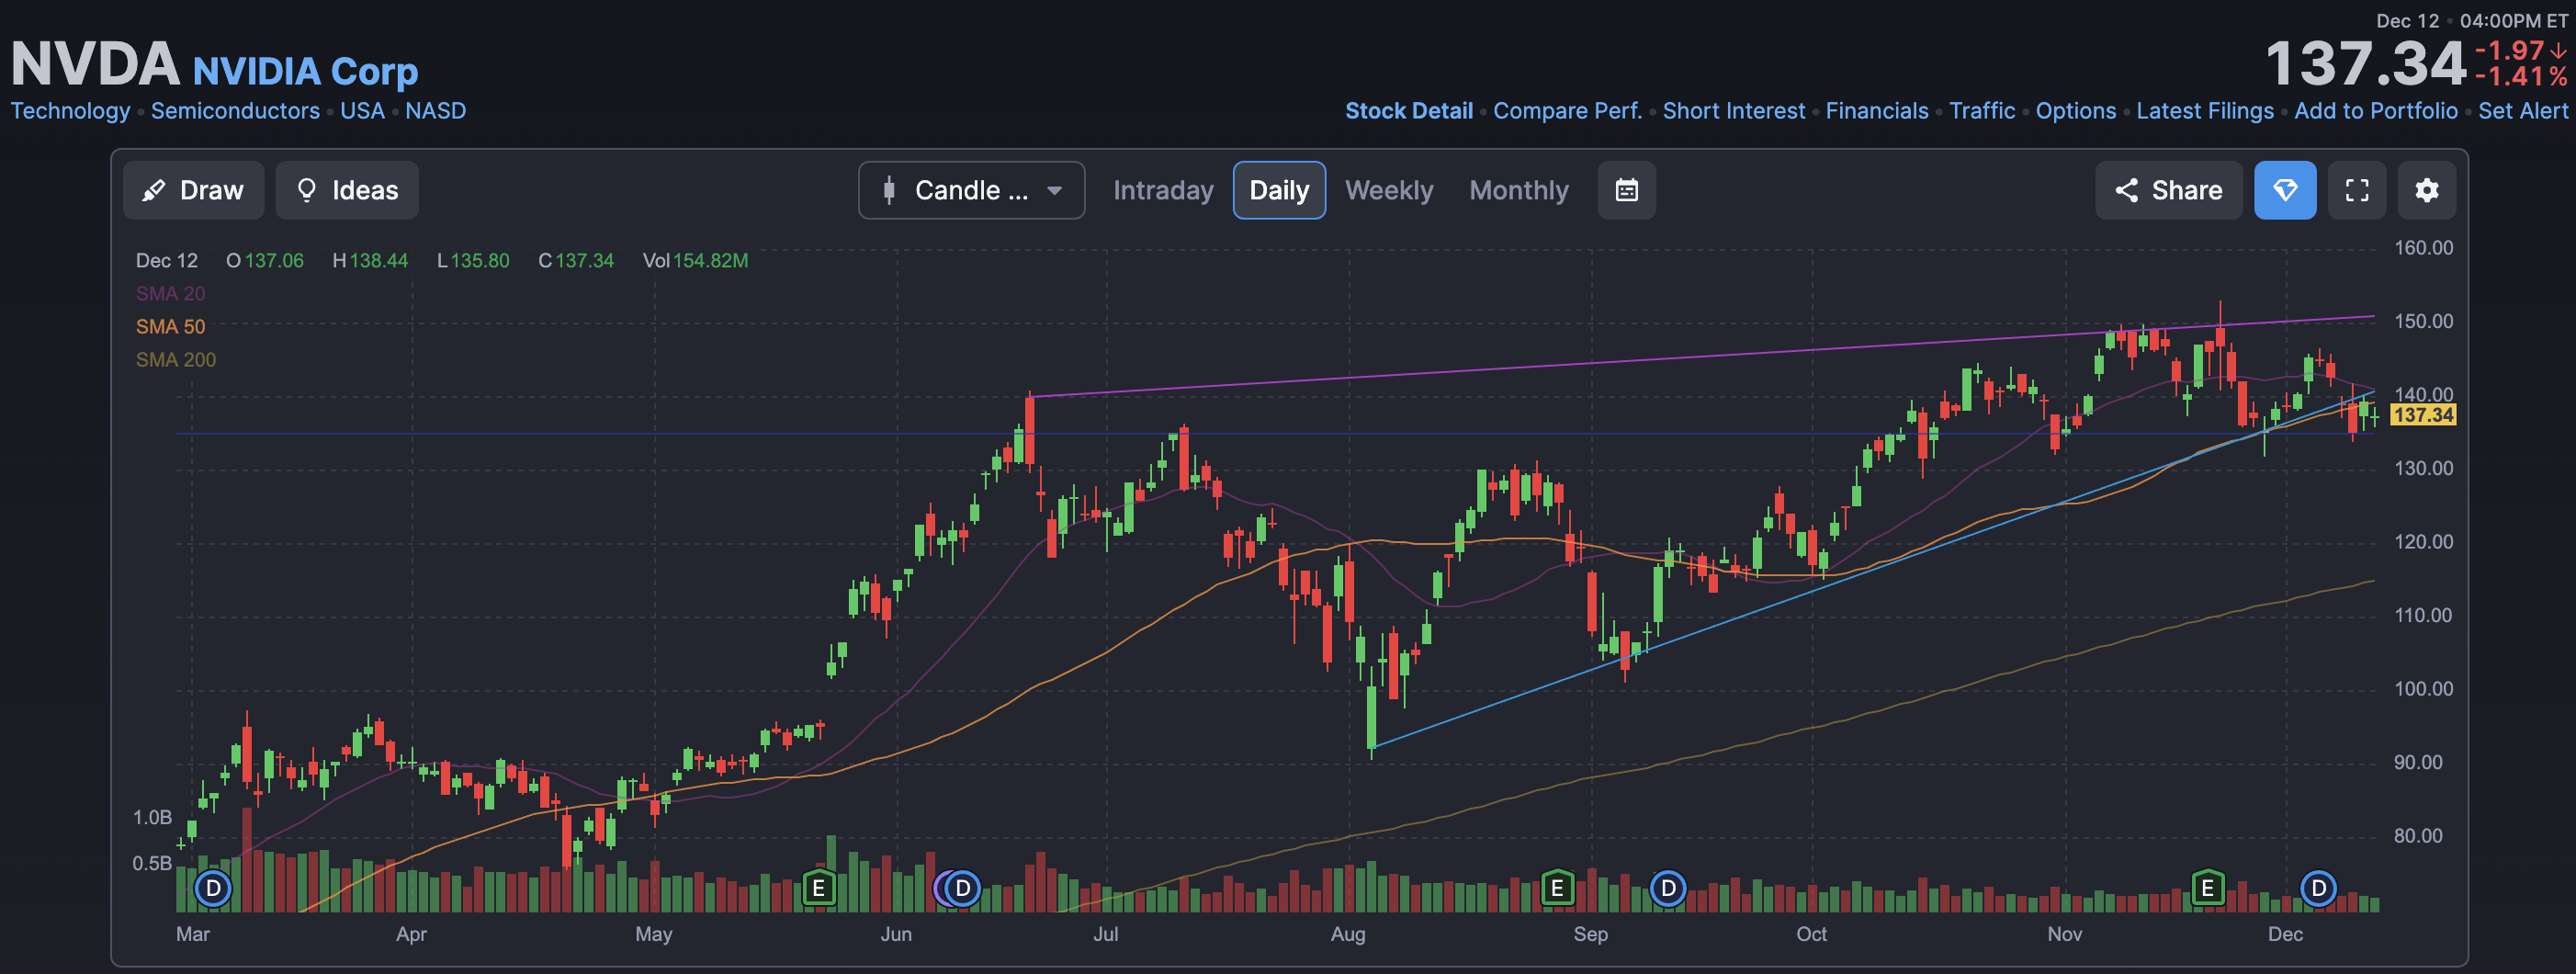2576x974 pixels.
Task: Click the late August earnings E marker
Action: [1557, 888]
